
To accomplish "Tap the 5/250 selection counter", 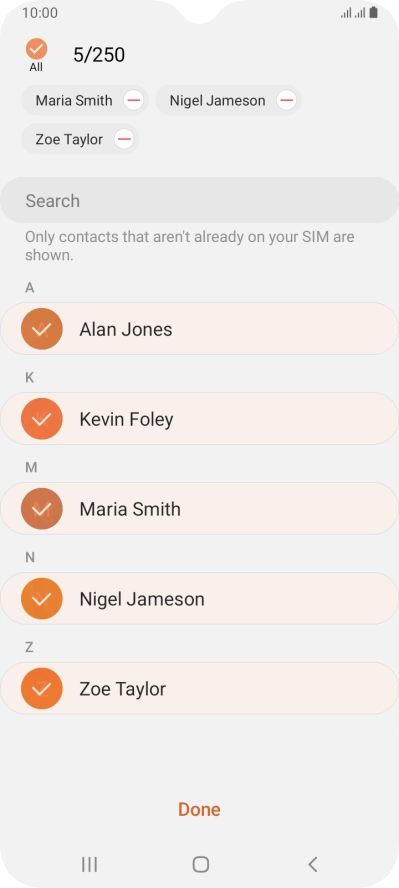I will coord(99,55).
